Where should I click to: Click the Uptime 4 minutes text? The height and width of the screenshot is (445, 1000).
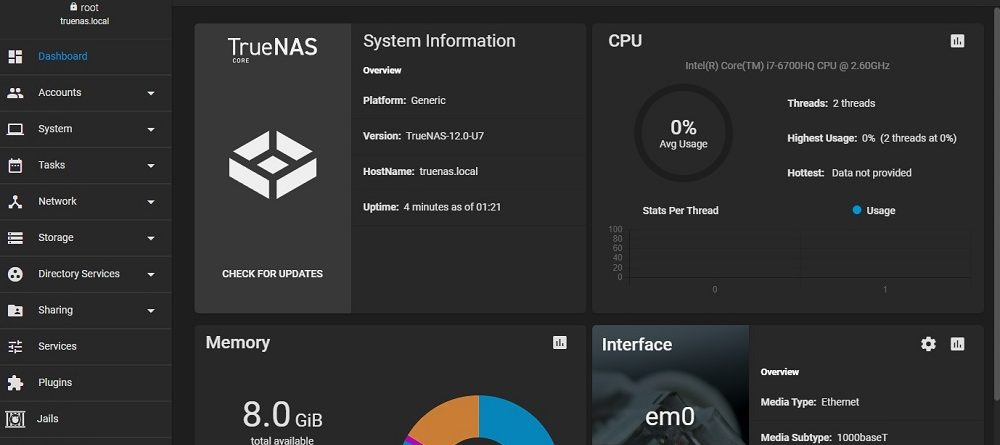click(432, 207)
